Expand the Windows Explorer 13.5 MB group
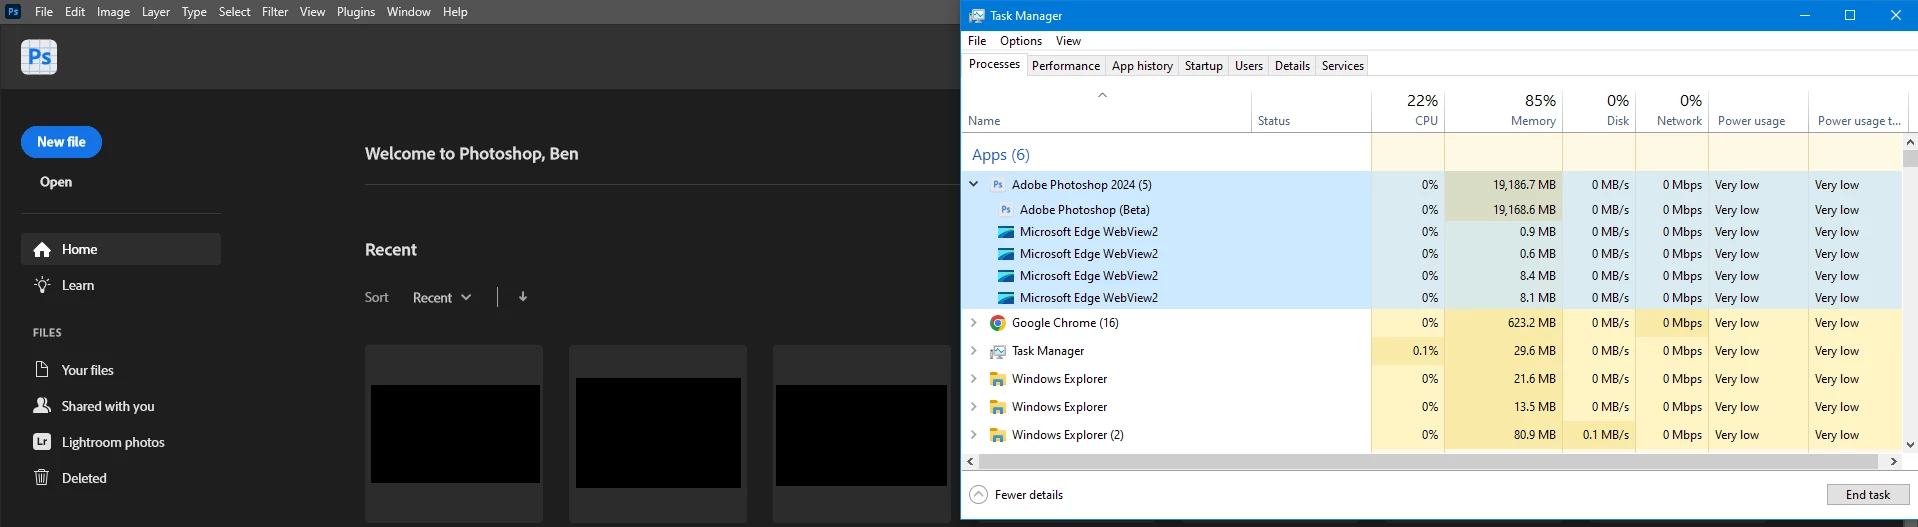This screenshot has width=1918, height=527. [x=974, y=407]
